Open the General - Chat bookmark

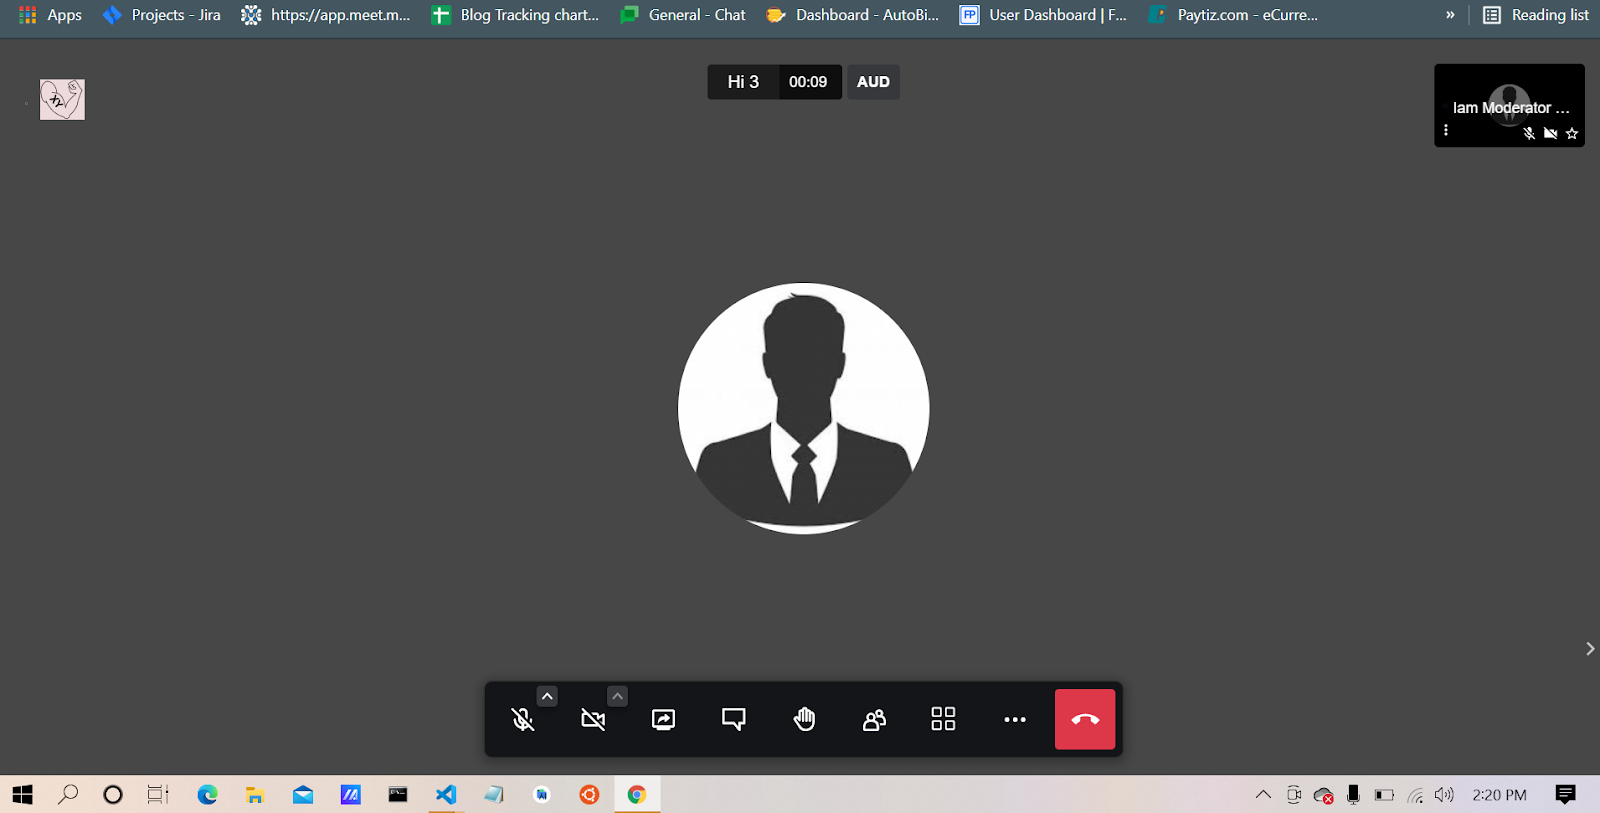(x=684, y=15)
